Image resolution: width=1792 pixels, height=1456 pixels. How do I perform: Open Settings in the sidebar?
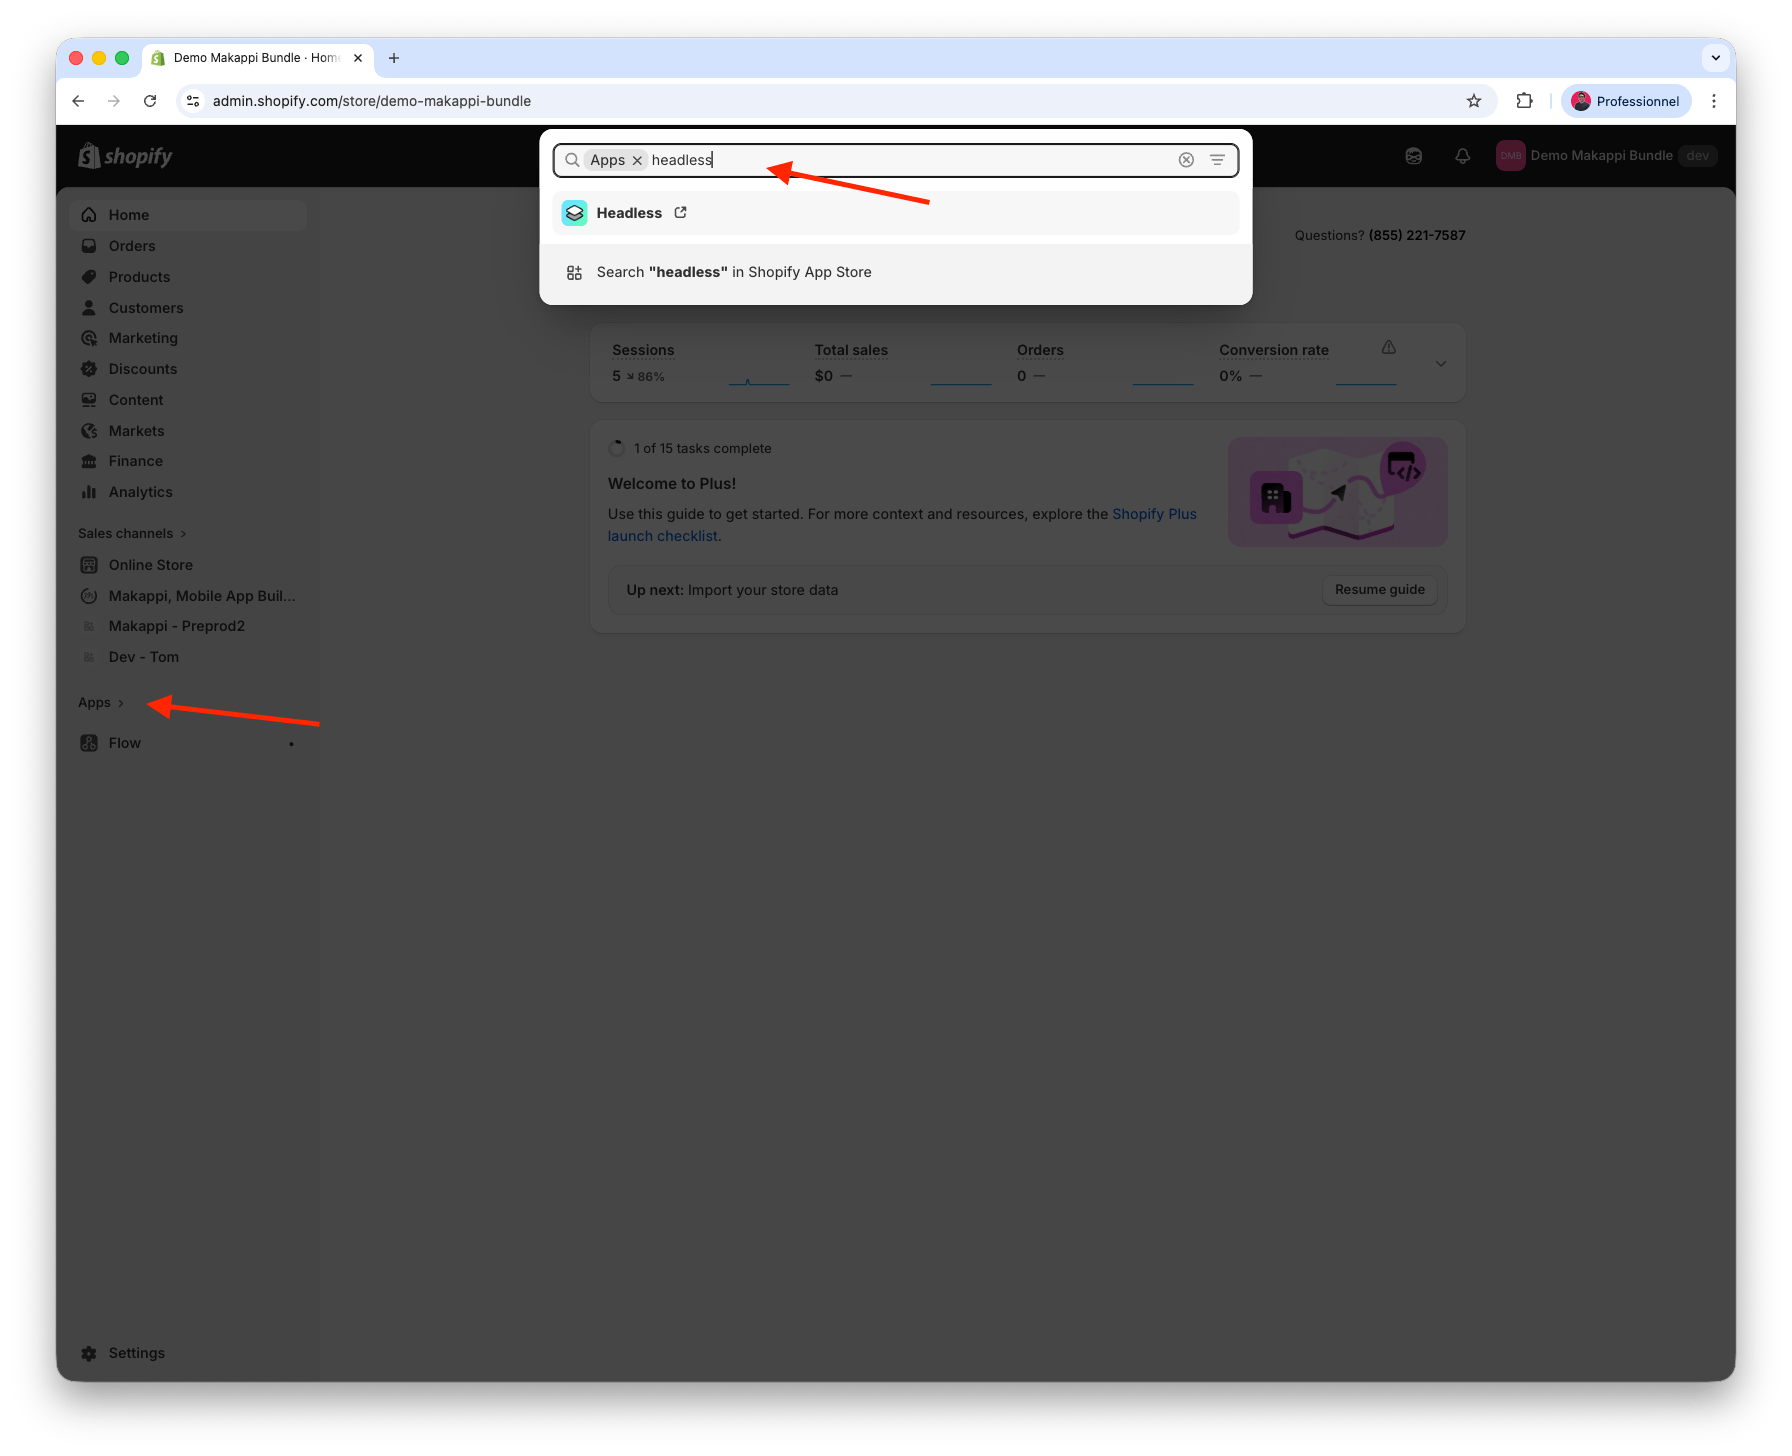pos(136,1353)
